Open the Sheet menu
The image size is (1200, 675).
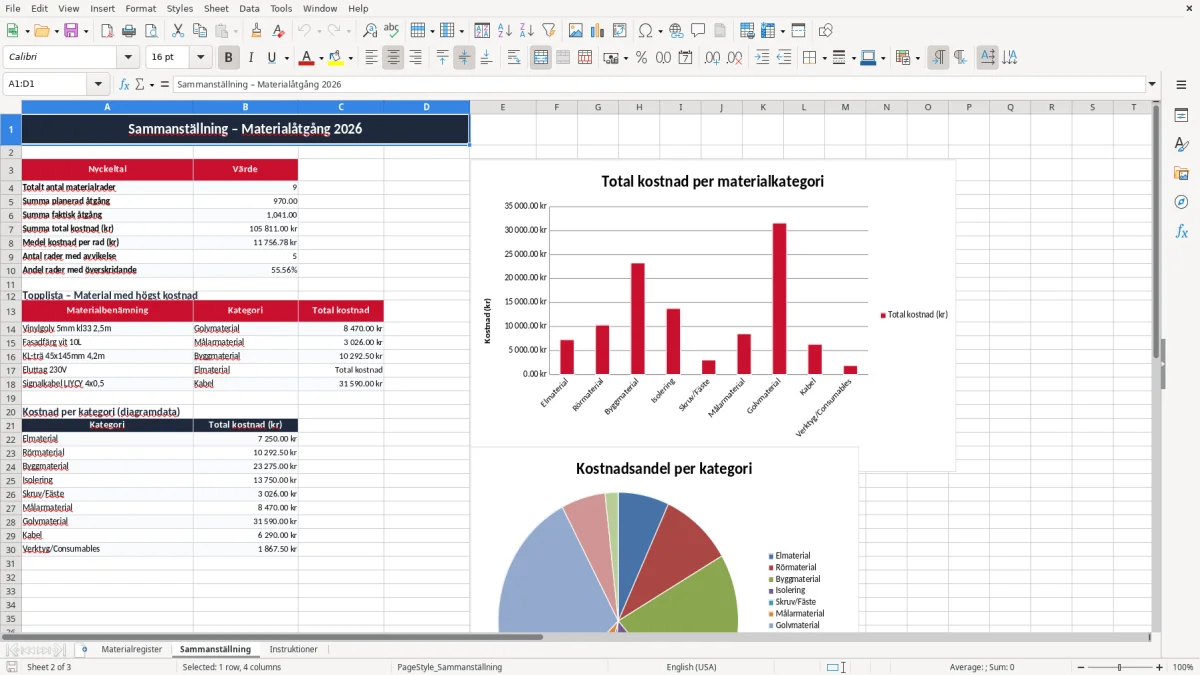point(216,8)
